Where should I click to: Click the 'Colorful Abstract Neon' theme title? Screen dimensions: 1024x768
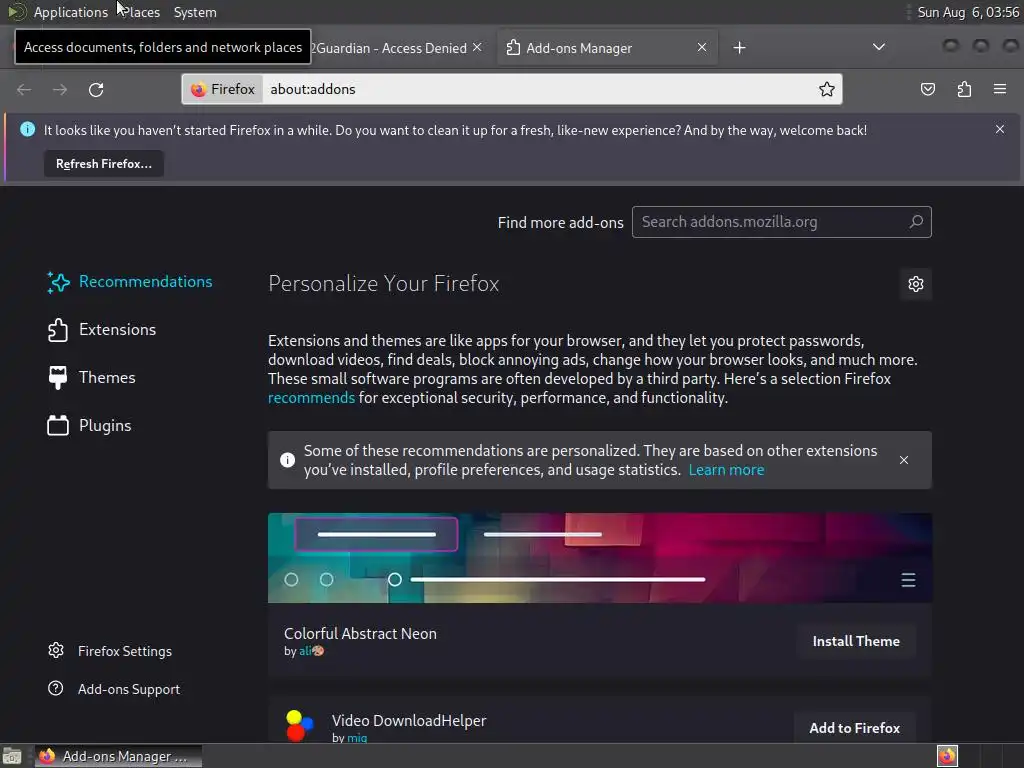[360, 634]
